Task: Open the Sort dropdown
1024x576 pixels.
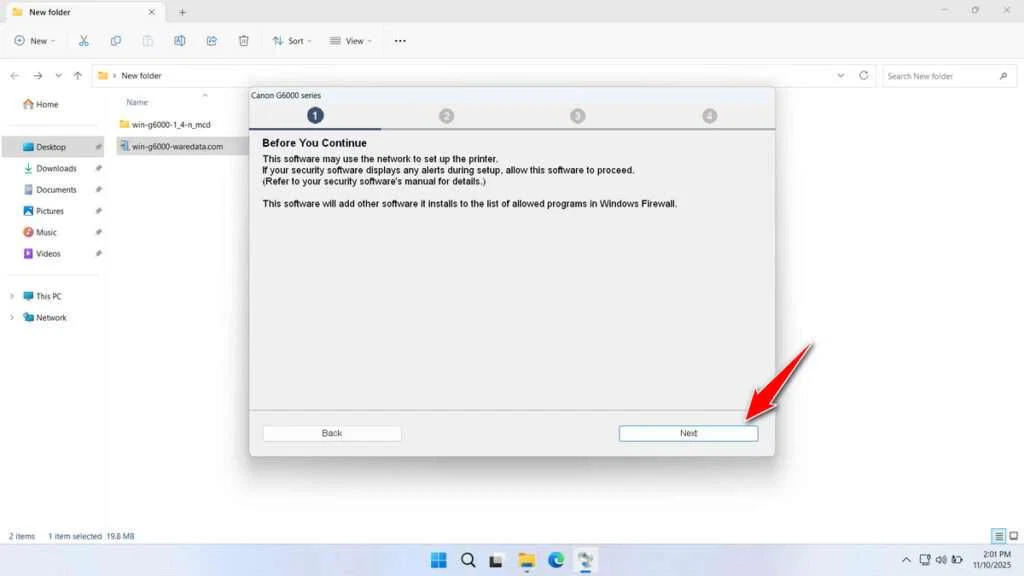Action: (292, 40)
